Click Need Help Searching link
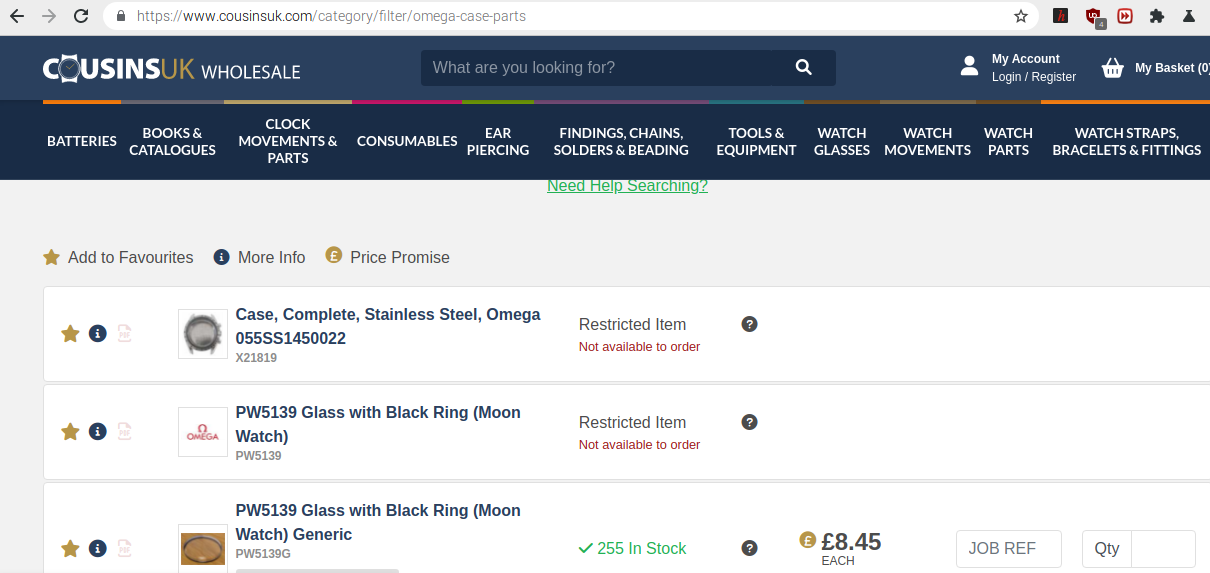Screen dimensions: 1210x573 (627, 186)
